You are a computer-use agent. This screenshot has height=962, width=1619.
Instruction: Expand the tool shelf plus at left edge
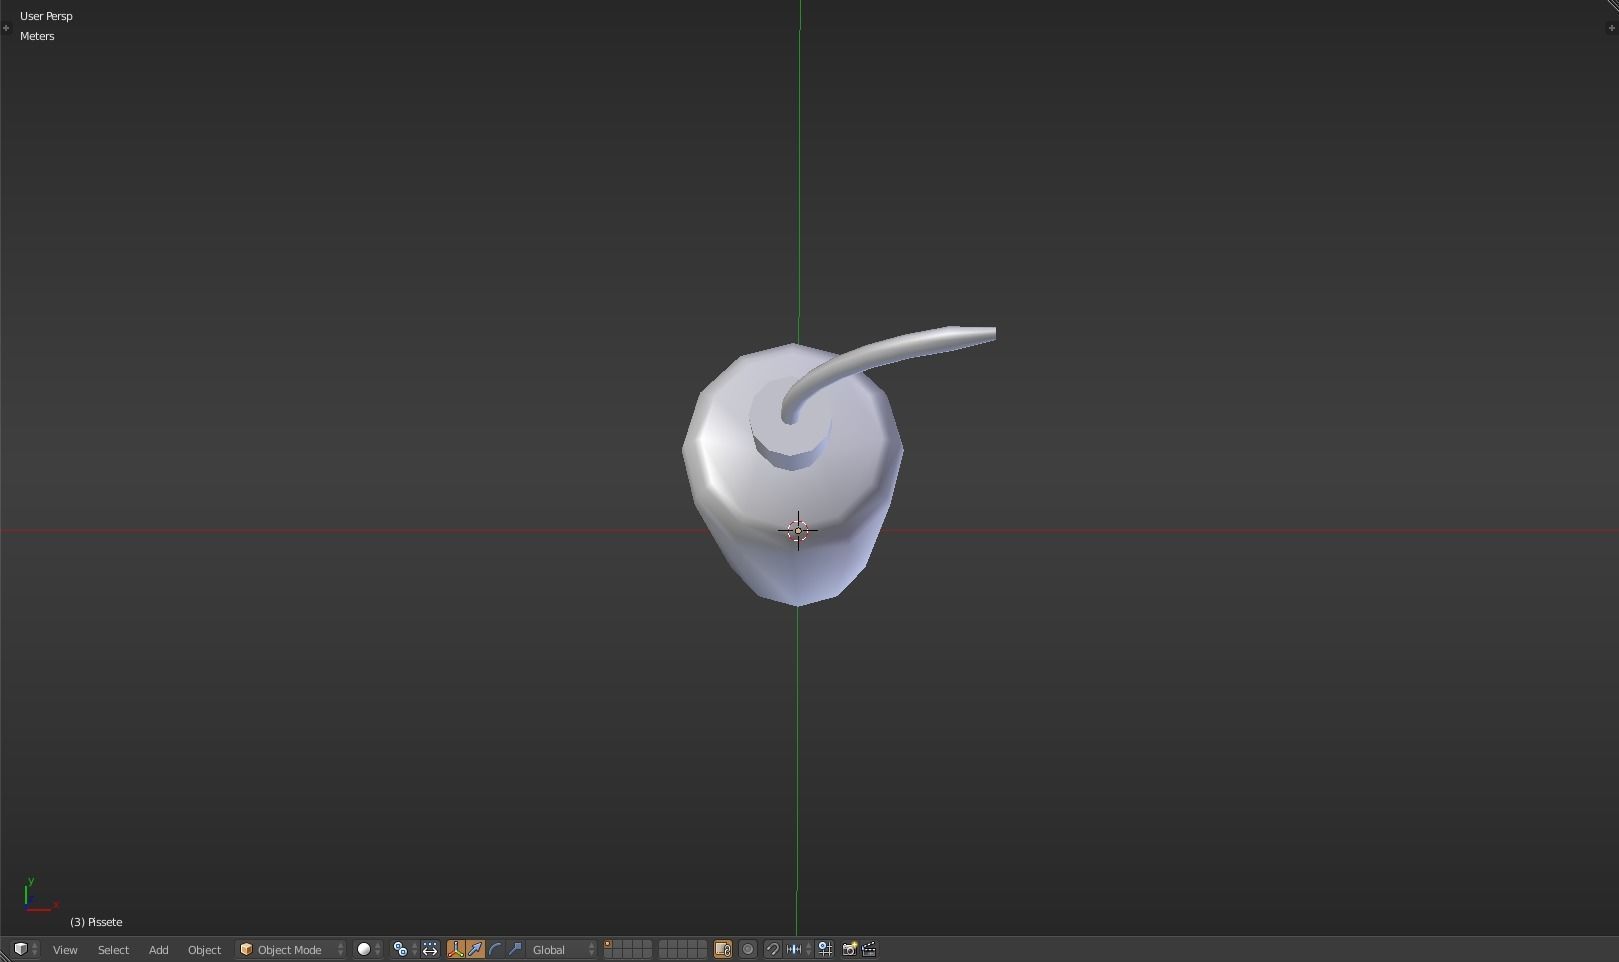click(x=6, y=27)
